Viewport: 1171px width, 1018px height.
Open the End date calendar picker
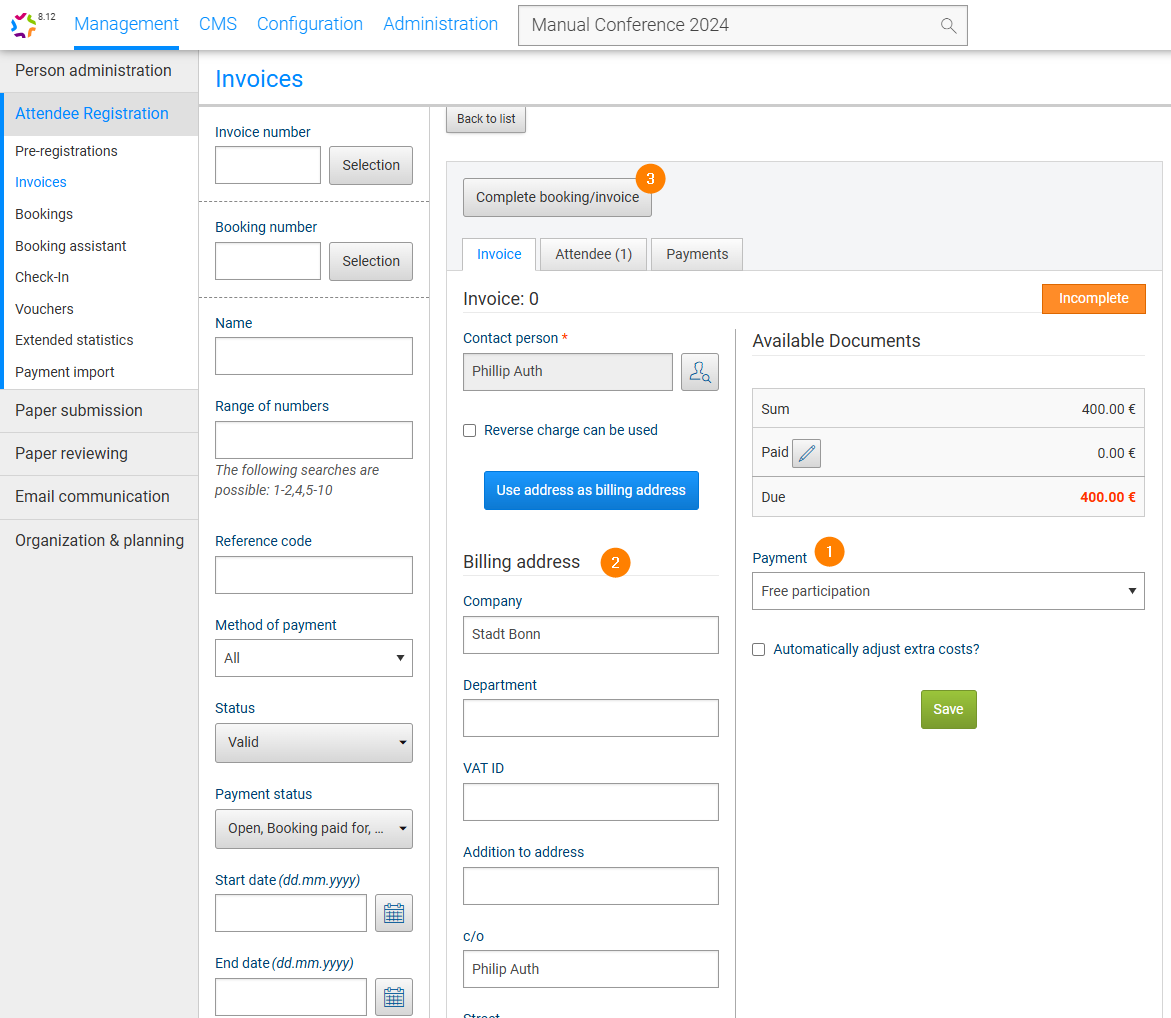[394, 997]
